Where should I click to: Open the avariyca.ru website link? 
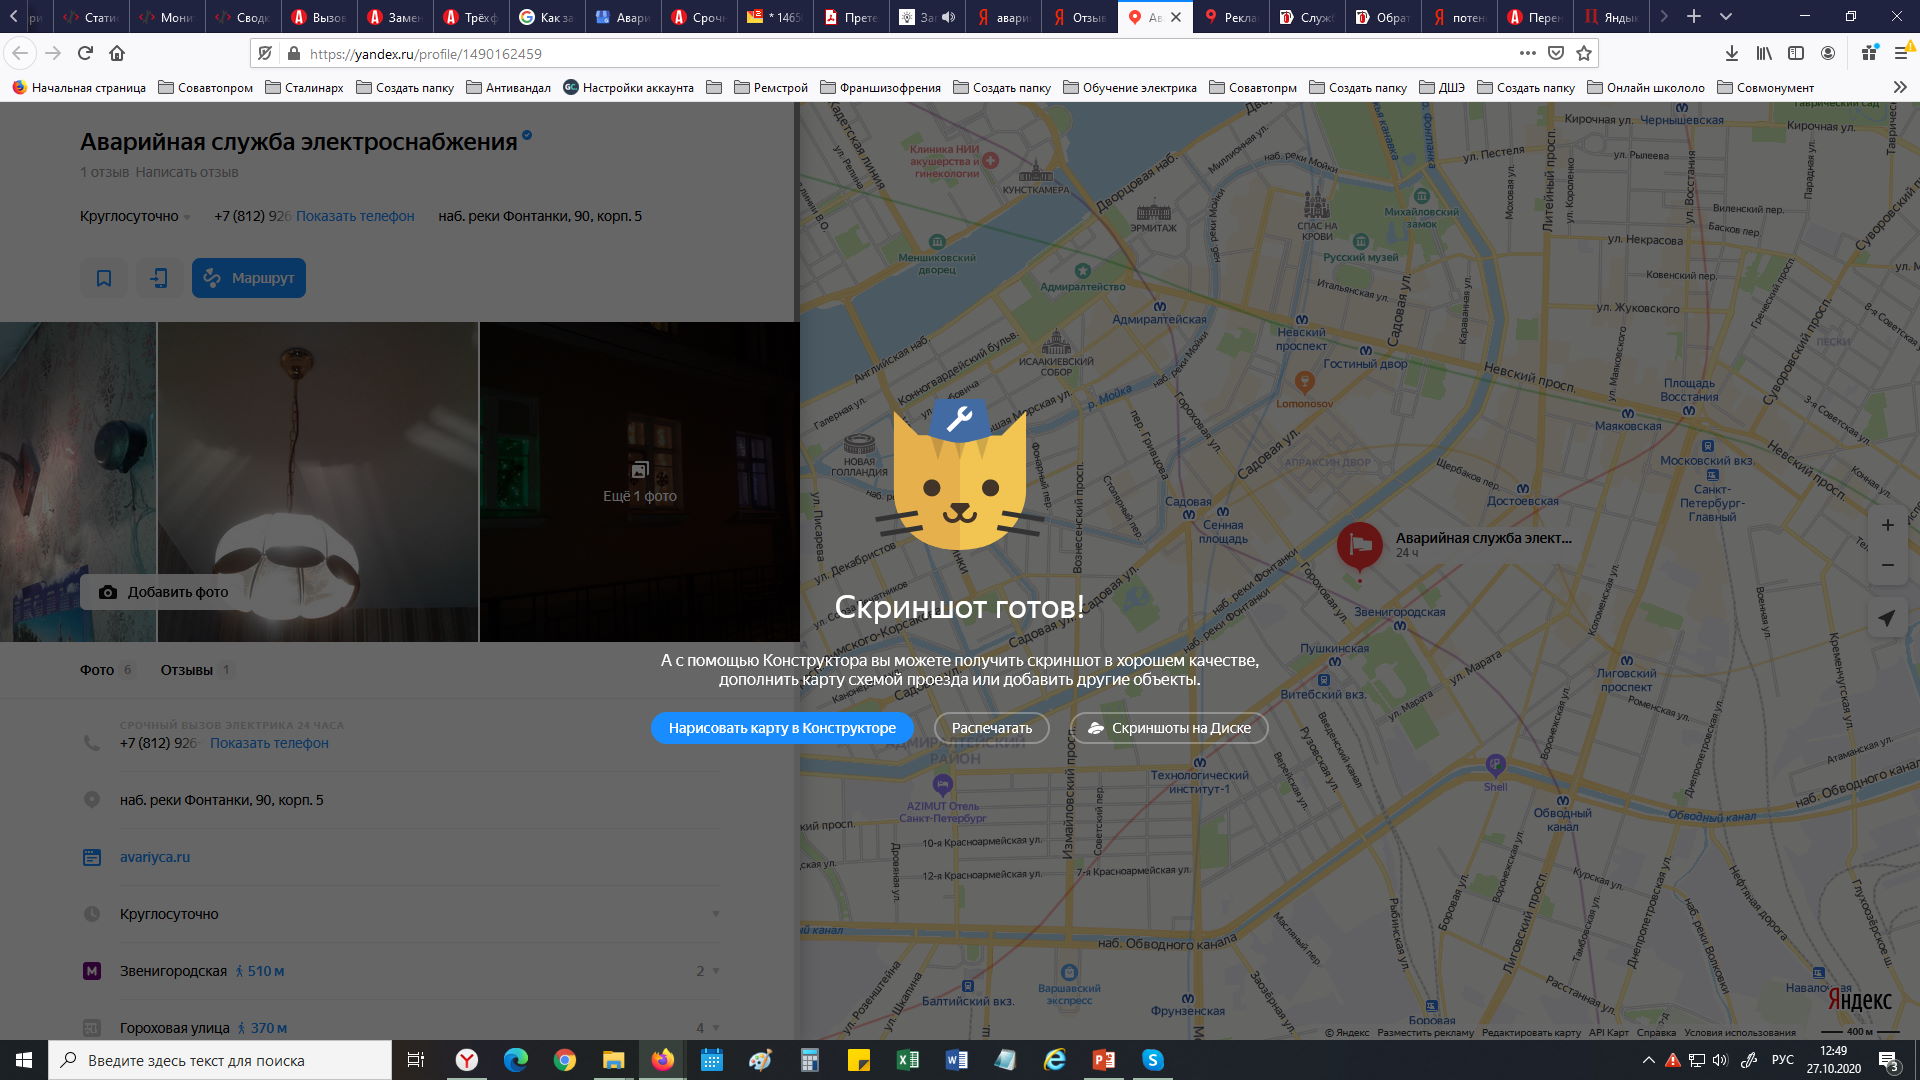(155, 857)
